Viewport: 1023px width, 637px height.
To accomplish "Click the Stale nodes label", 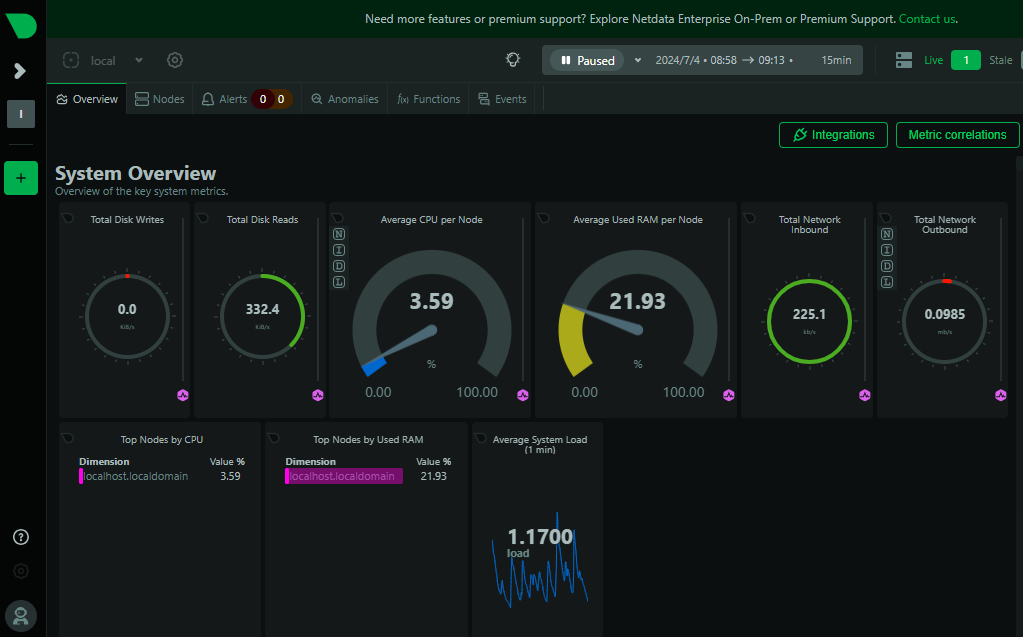I will click(x=1000, y=60).
